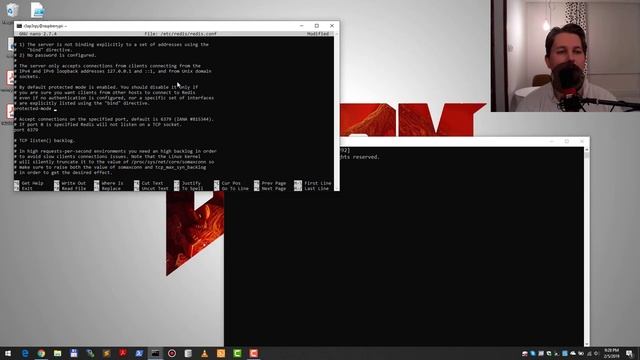Image resolution: width=640 pixels, height=360 pixels.
Task: Click the Uncut Text shortcut in nano
Action: [x=151, y=189]
